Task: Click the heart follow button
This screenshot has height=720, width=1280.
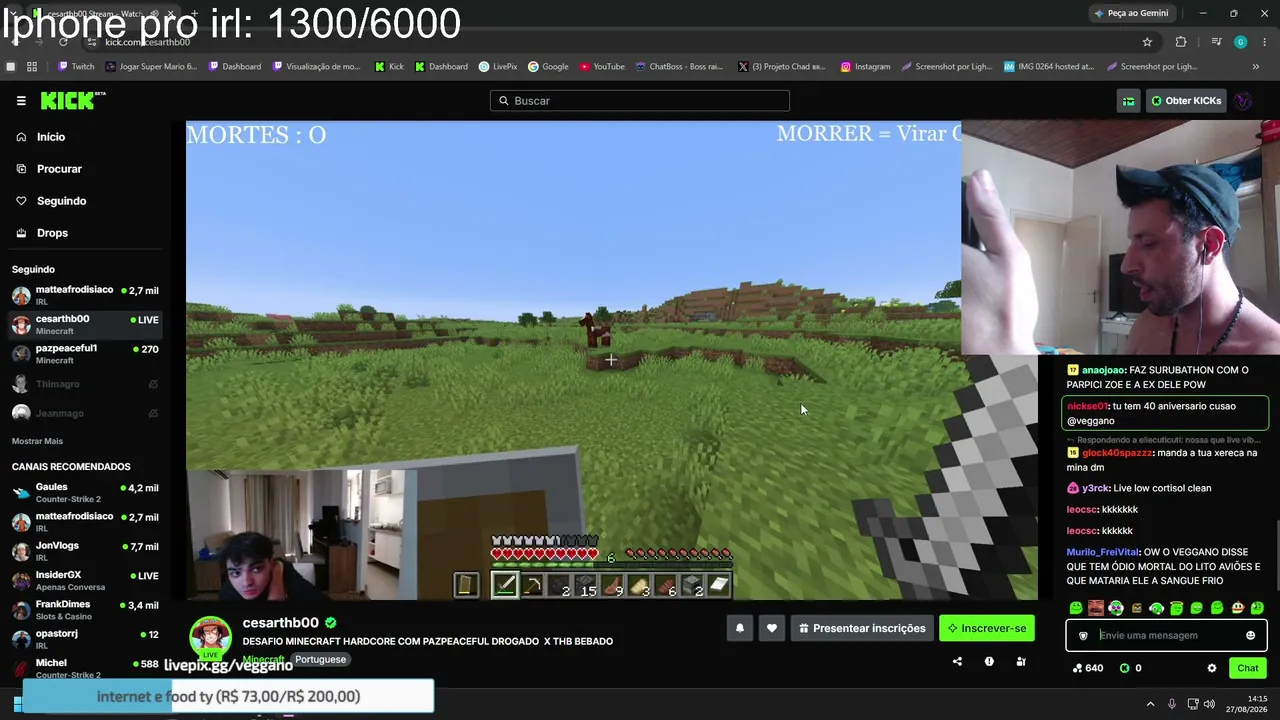Action: [x=771, y=628]
